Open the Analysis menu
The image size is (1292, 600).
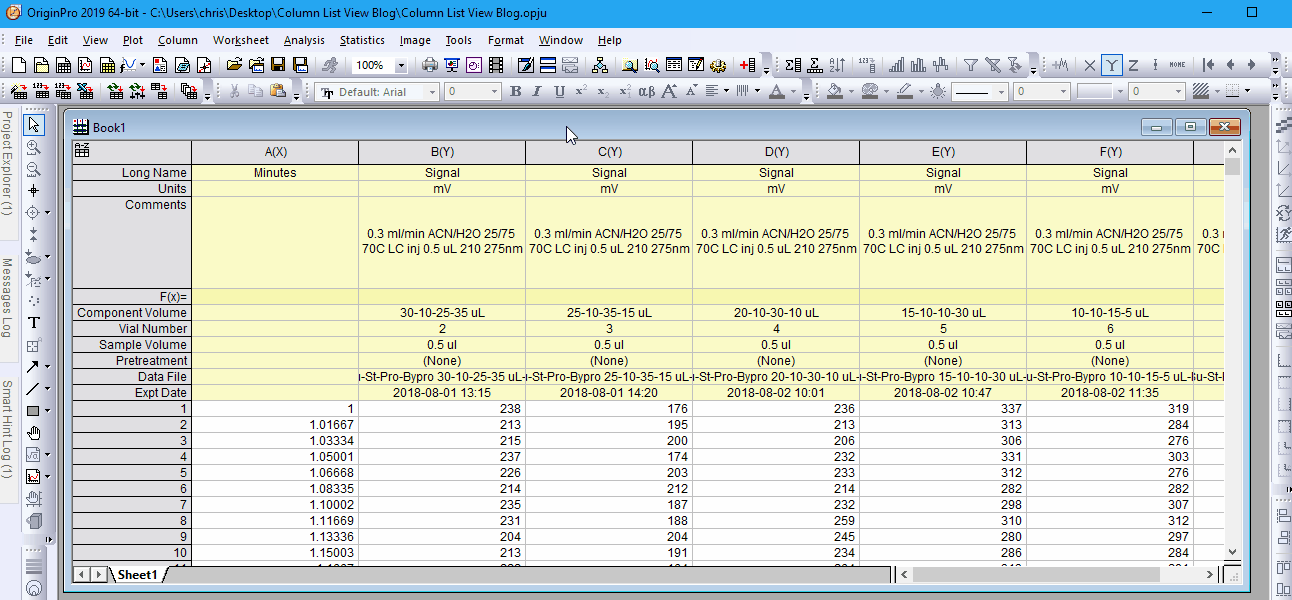(x=304, y=40)
